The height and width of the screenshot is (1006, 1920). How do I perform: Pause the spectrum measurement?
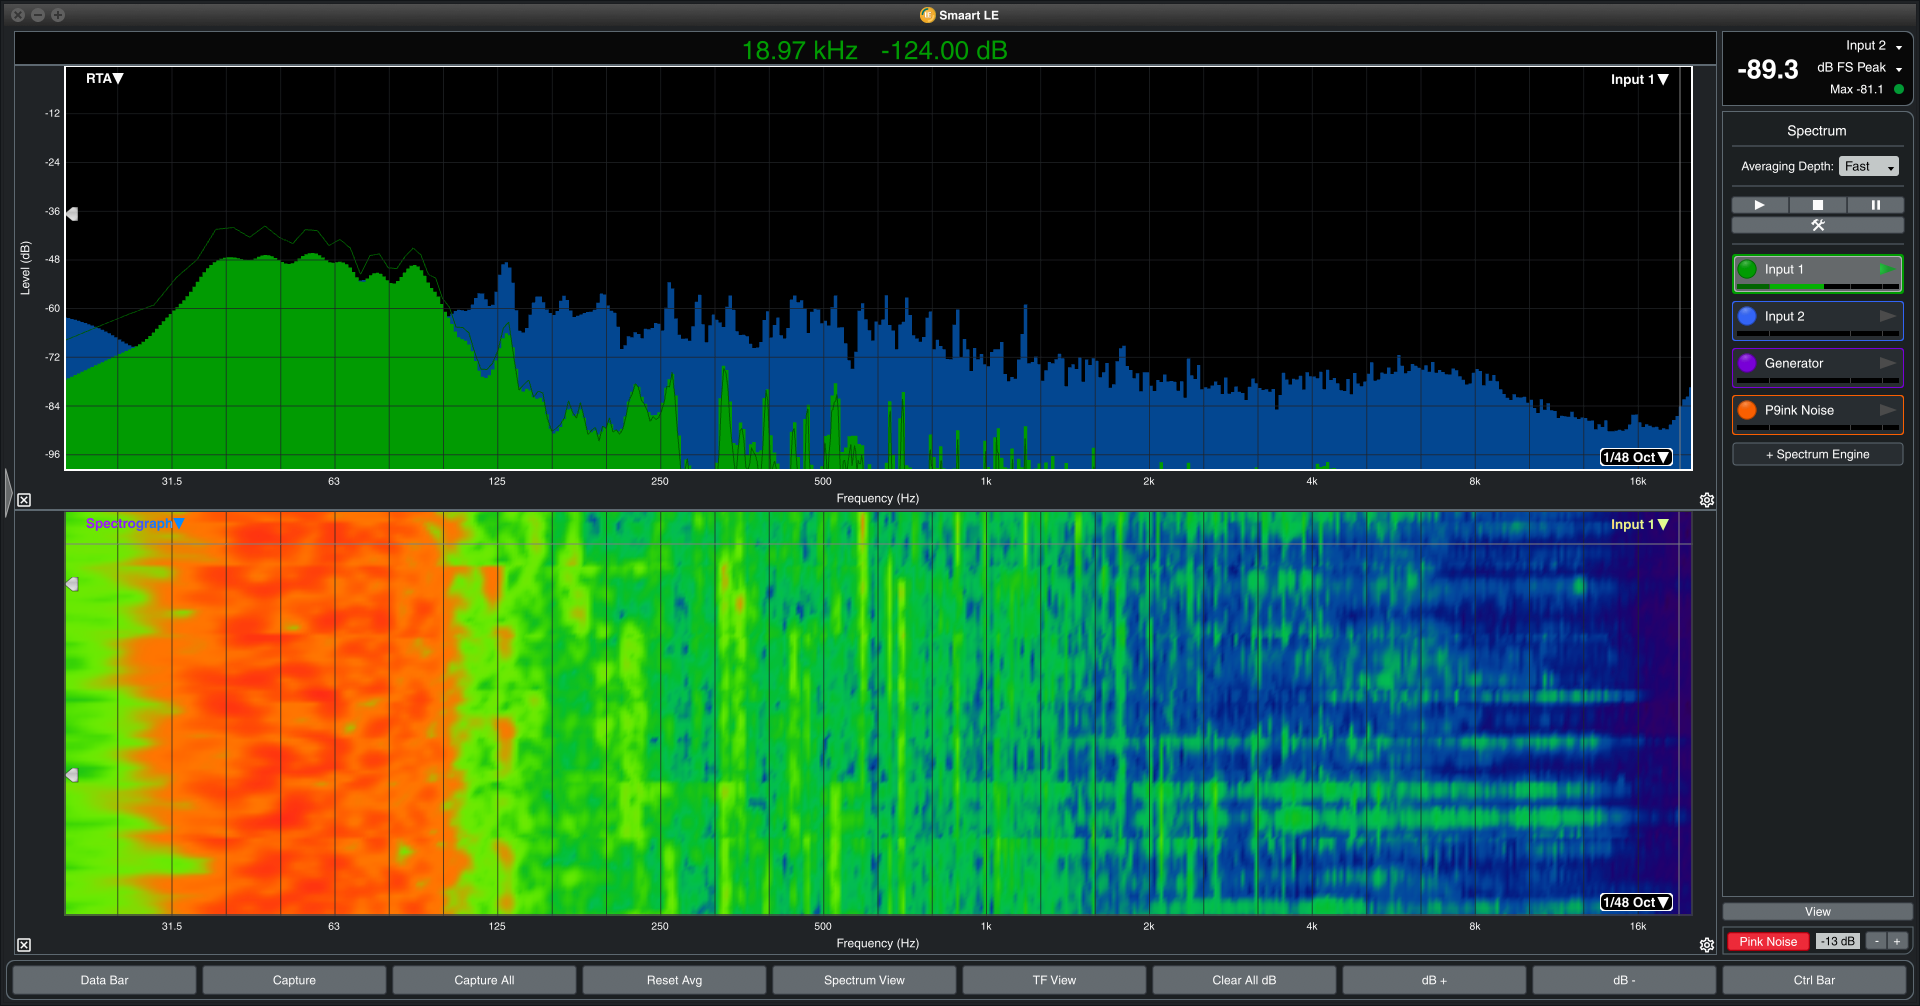(x=1875, y=205)
